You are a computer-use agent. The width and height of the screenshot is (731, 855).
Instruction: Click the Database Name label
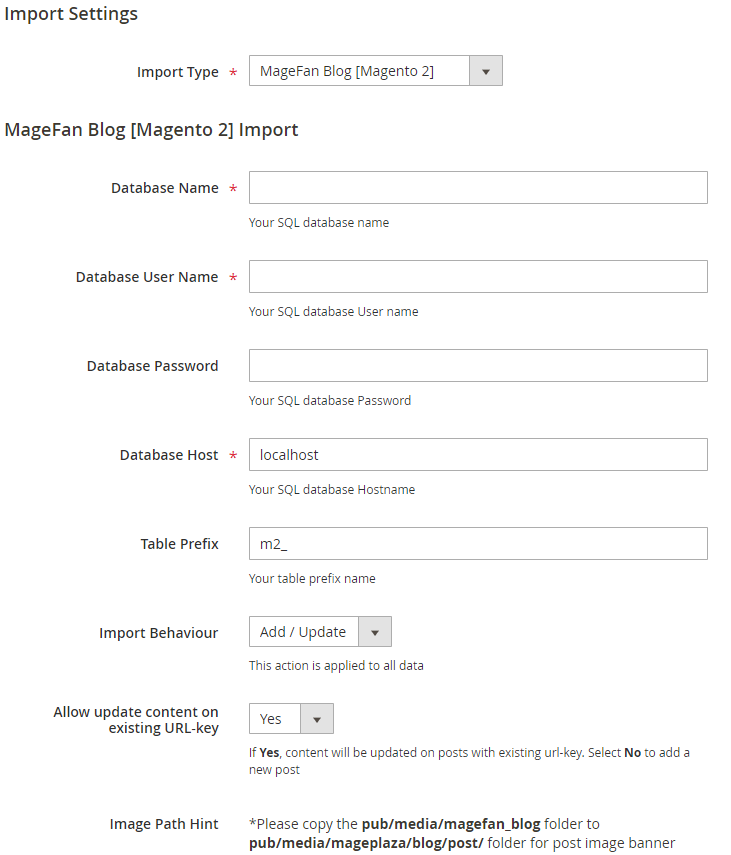164,188
